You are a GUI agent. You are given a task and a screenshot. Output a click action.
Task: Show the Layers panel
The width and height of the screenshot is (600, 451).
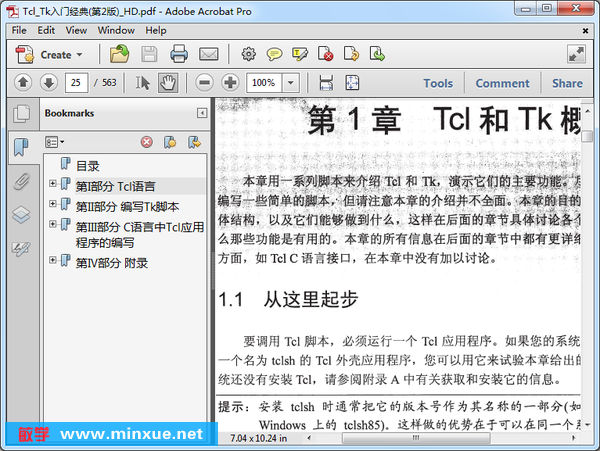click(x=21, y=215)
